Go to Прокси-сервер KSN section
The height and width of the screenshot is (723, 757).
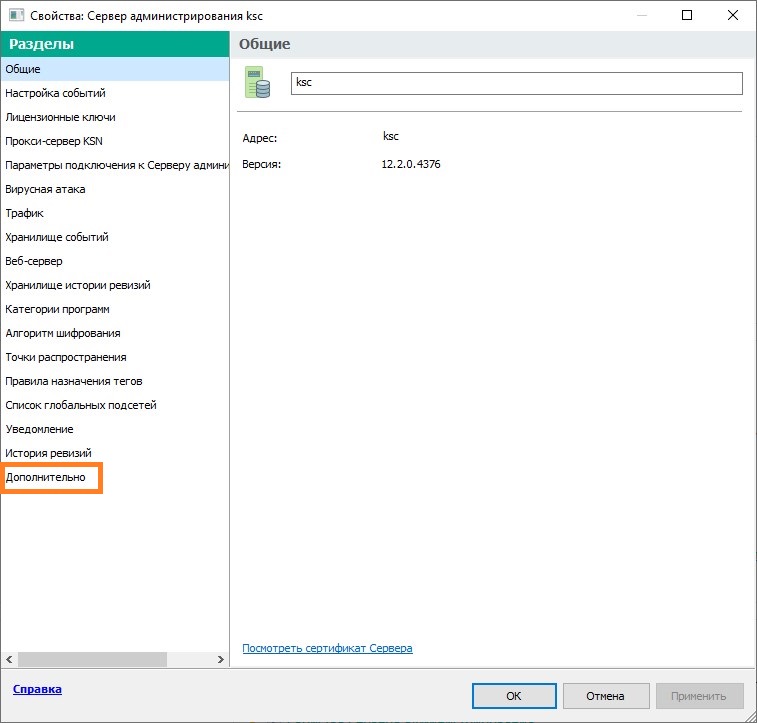[53, 141]
